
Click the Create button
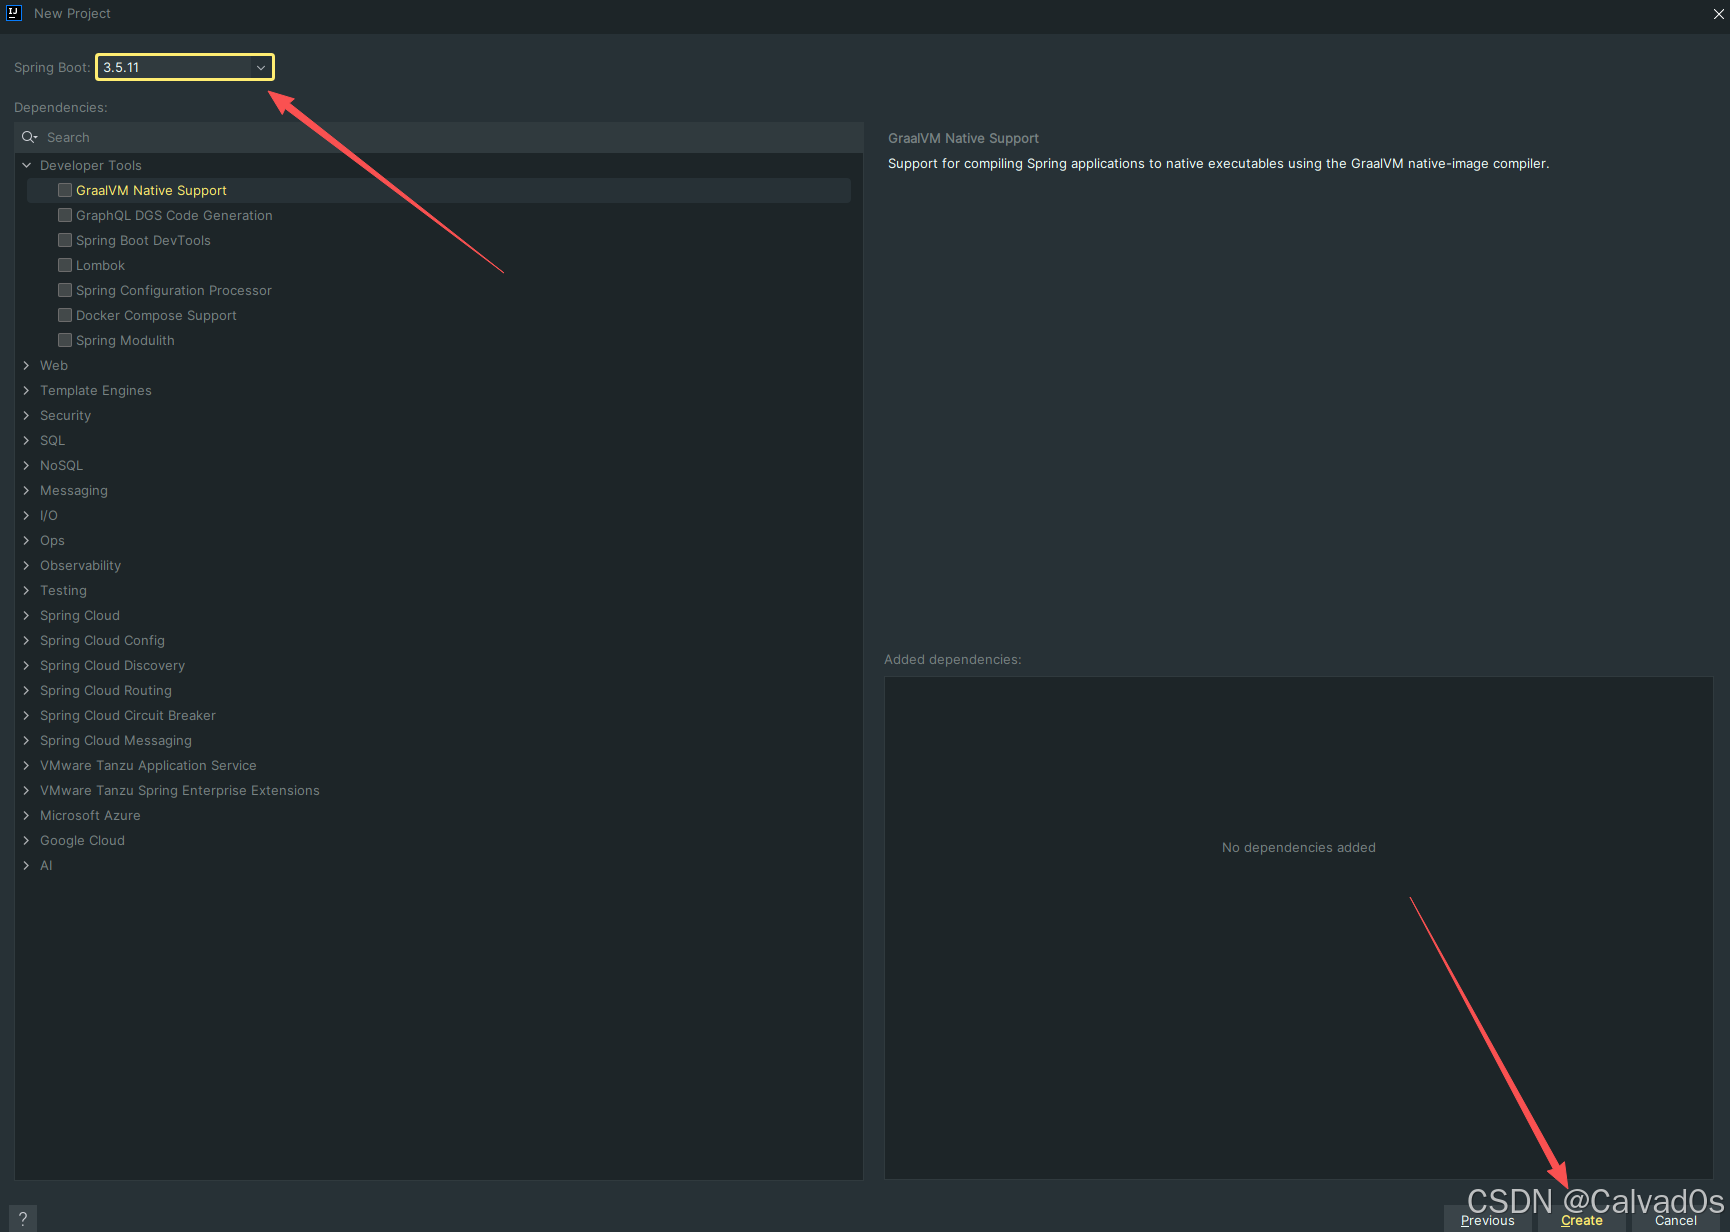coord(1581,1220)
